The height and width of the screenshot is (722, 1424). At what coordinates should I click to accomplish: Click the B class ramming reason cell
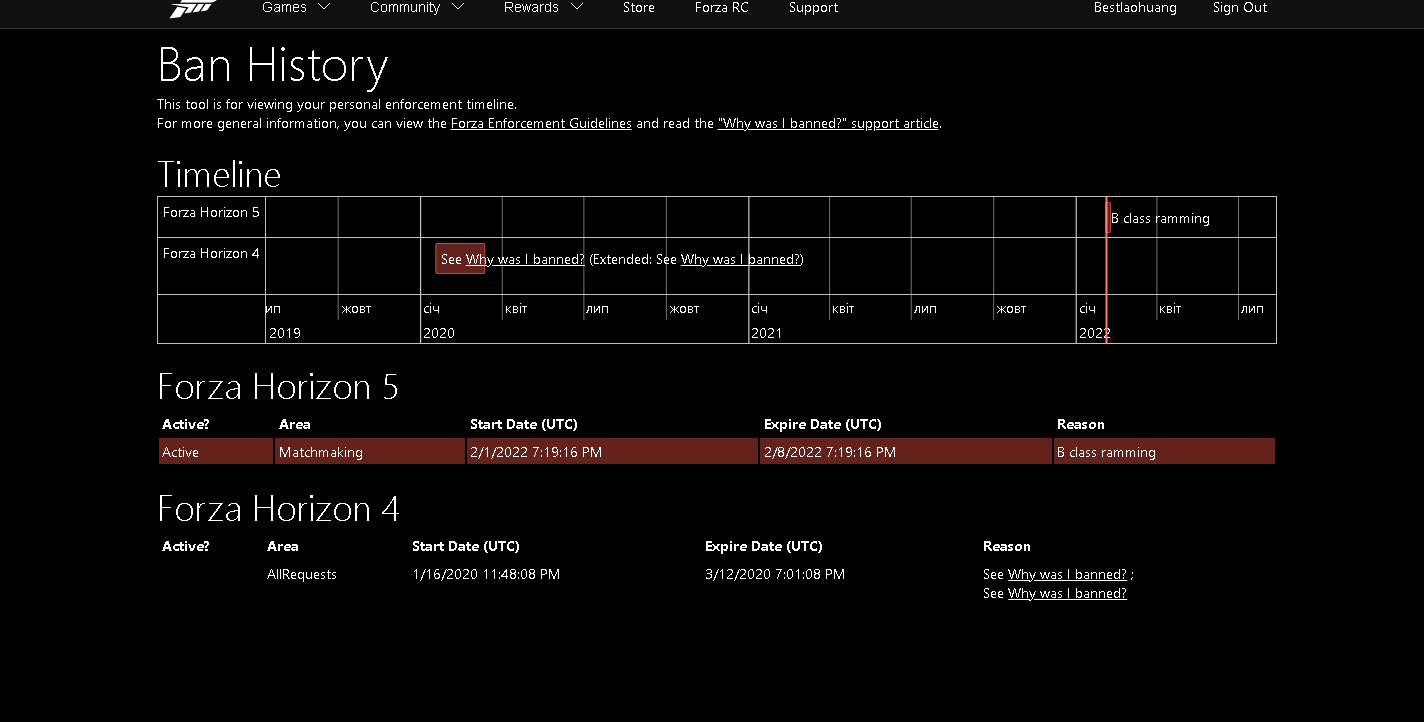tap(1164, 452)
